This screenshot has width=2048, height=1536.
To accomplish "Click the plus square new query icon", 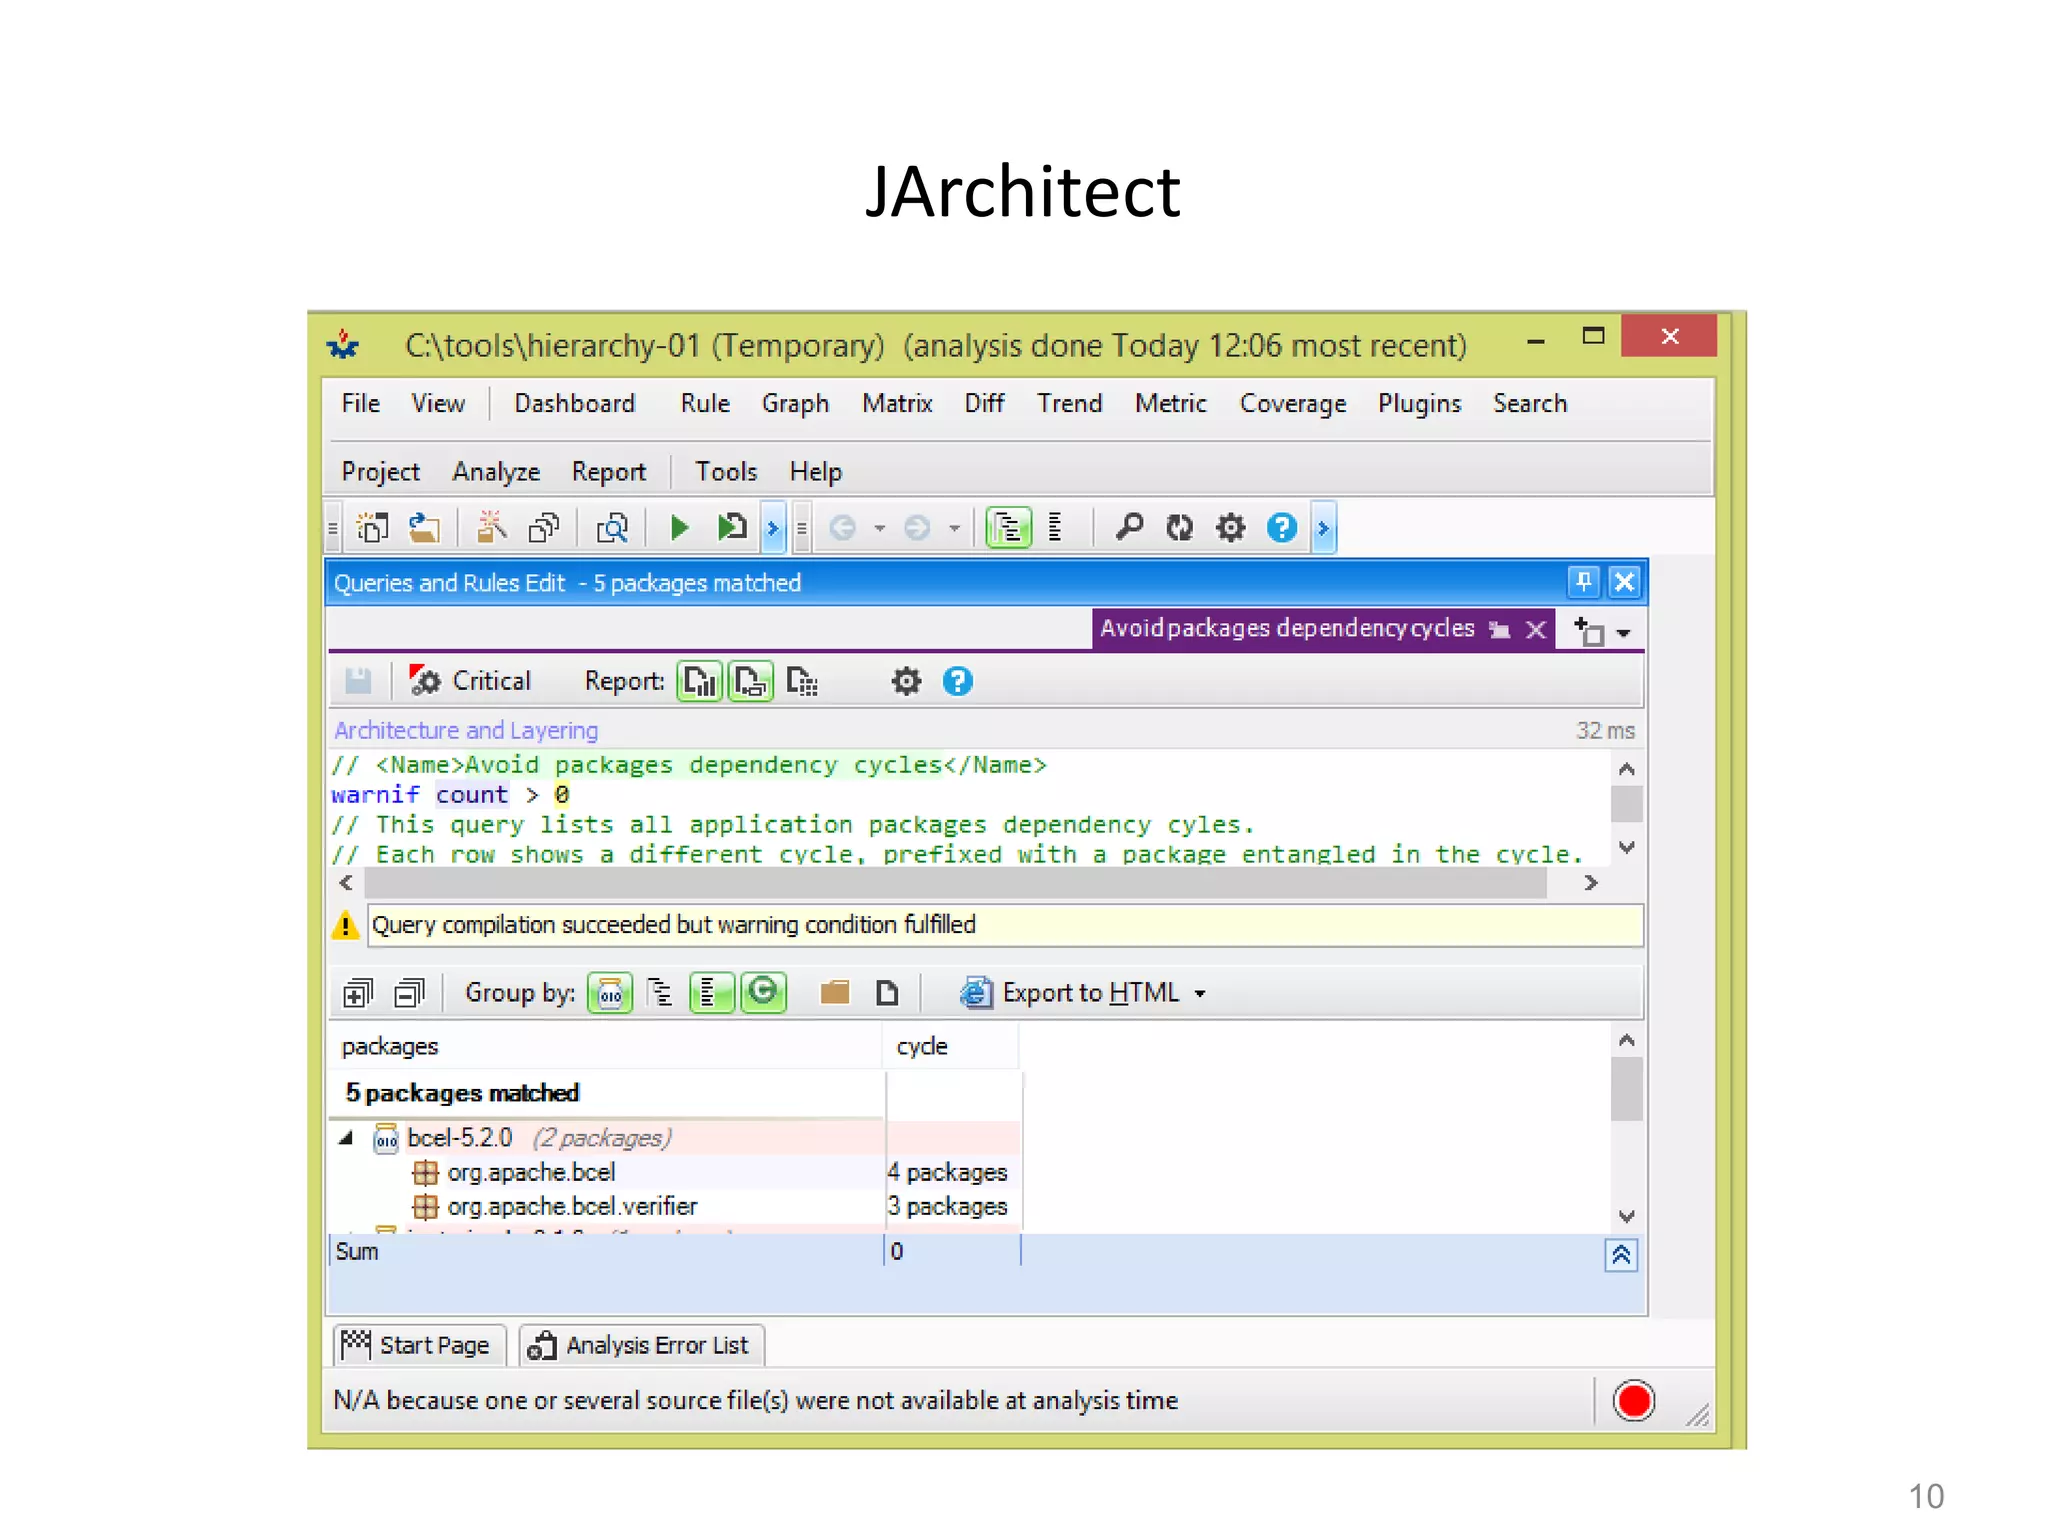I will tap(1589, 631).
